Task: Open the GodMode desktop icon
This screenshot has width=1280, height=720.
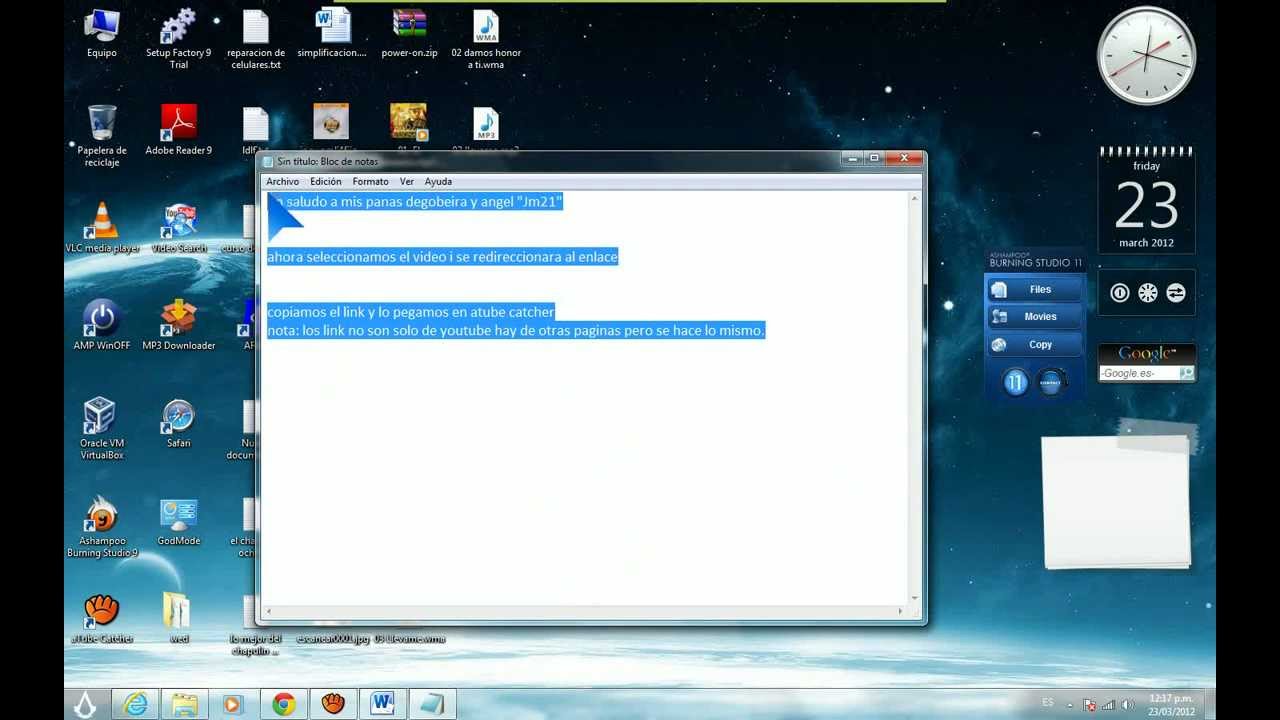Action: tap(178, 521)
